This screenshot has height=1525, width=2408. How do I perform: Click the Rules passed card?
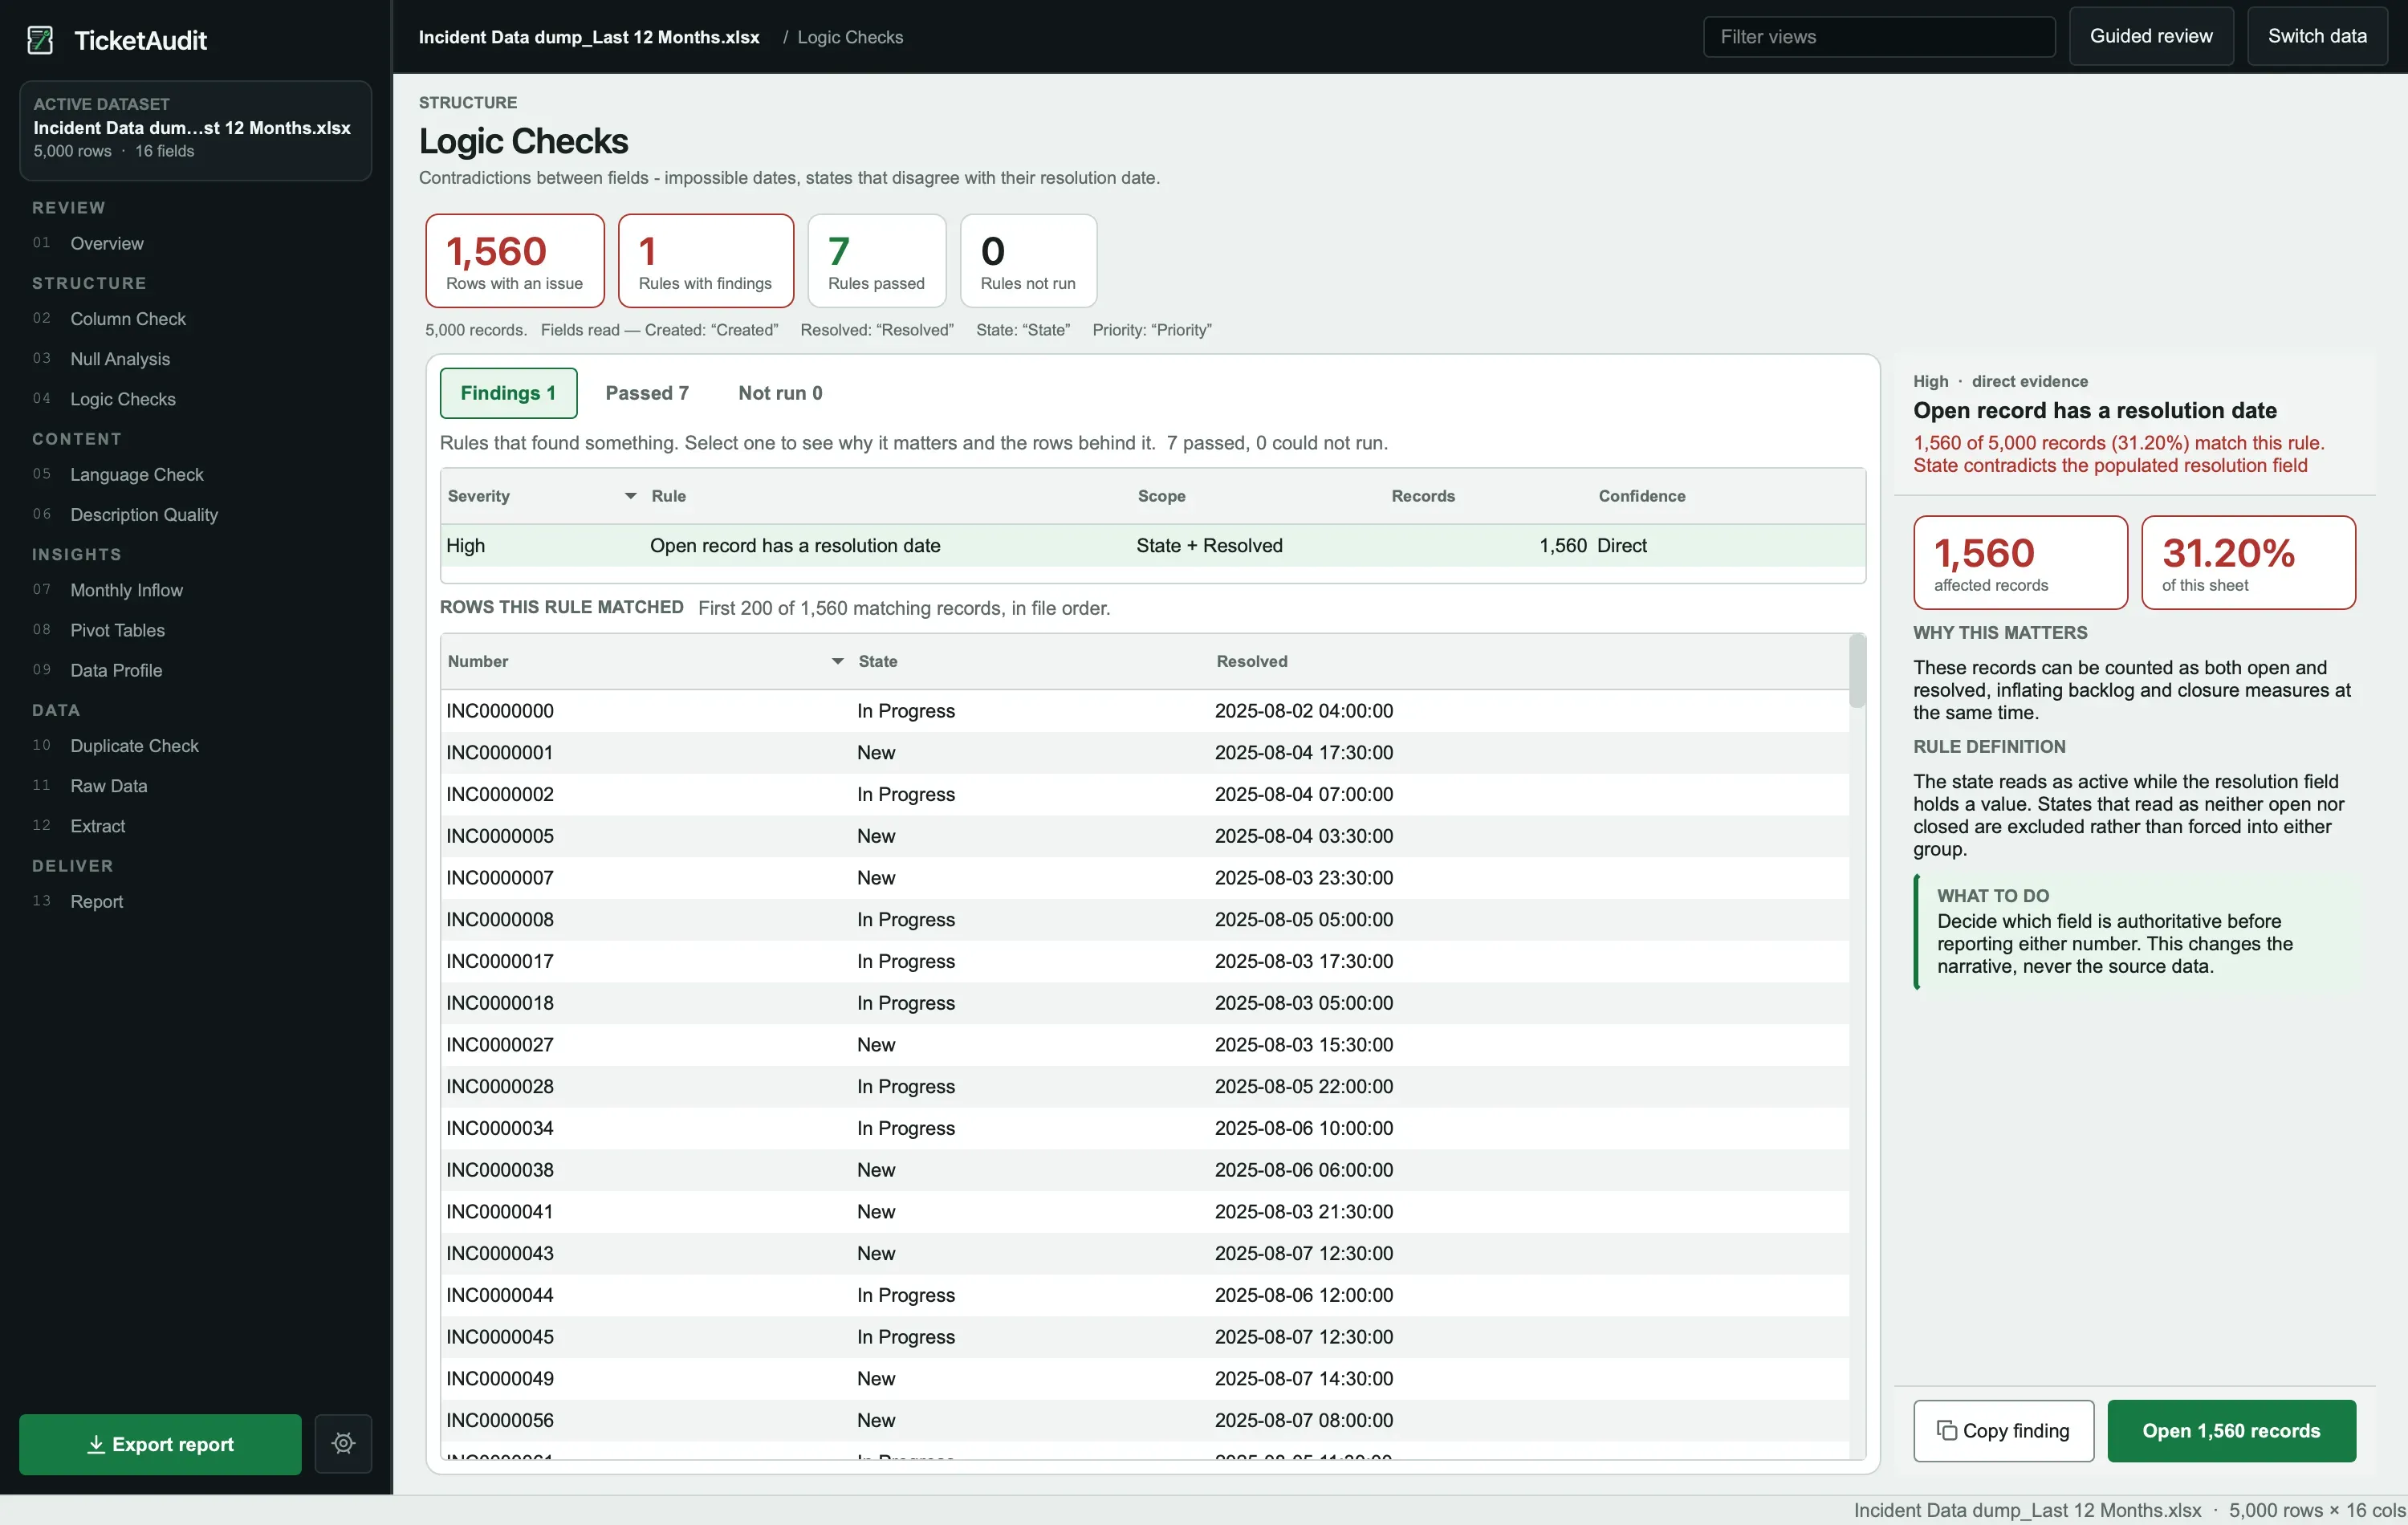coord(877,261)
